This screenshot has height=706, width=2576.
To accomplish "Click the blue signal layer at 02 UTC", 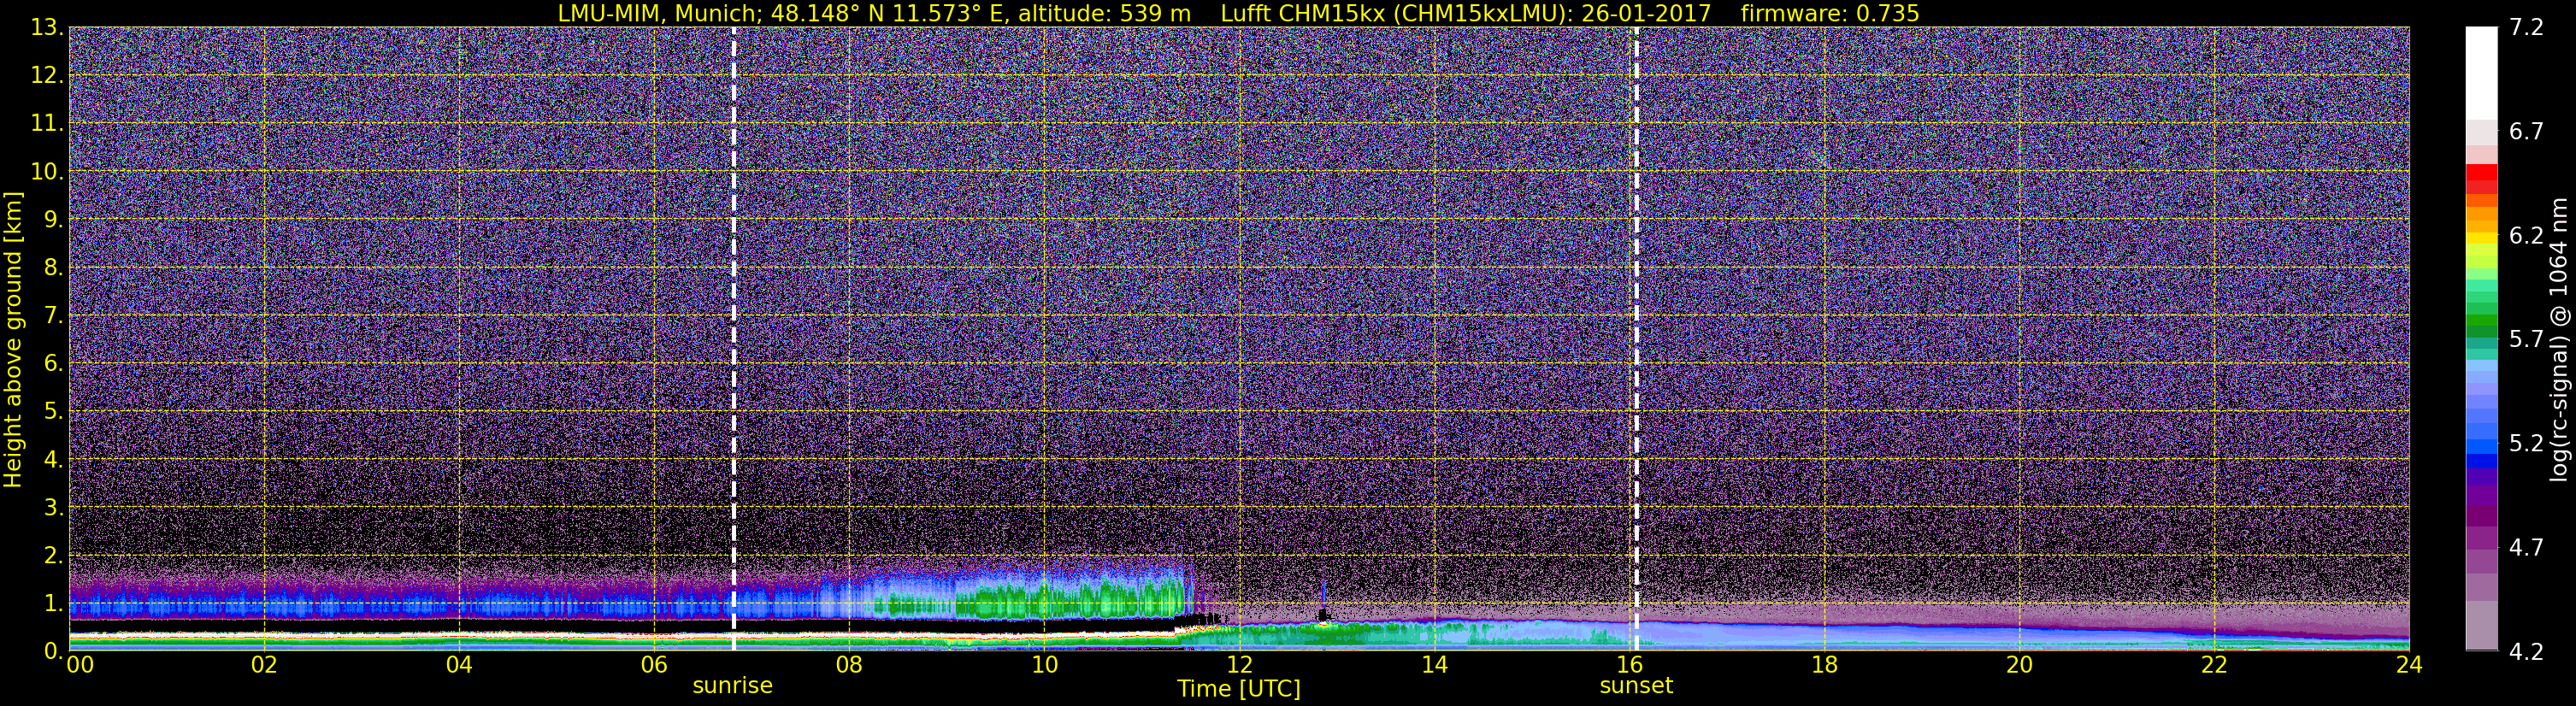I will point(264,605).
